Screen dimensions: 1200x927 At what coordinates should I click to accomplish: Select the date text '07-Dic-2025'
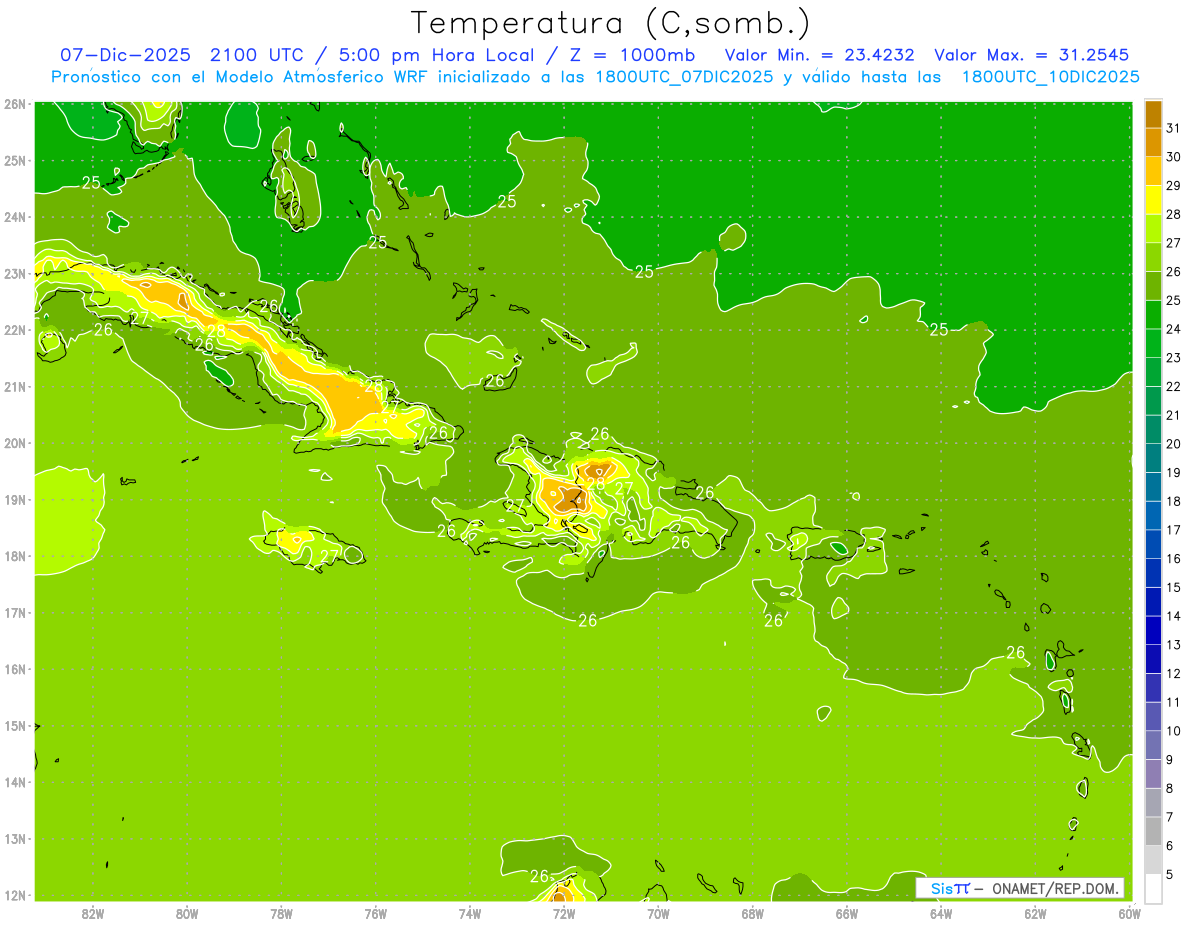pyautogui.click(x=127, y=55)
